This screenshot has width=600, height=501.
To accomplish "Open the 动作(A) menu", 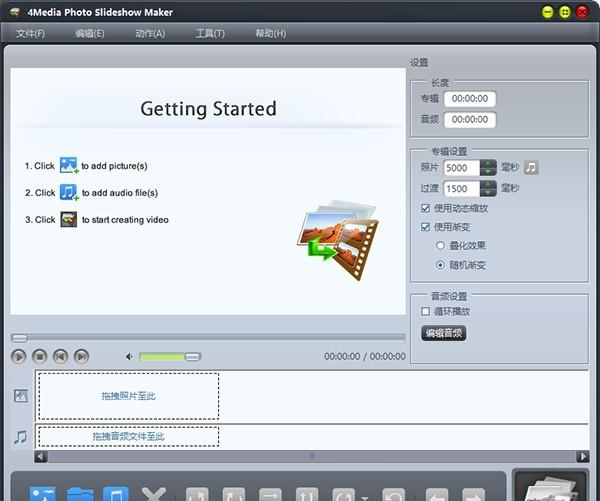I will [150, 34].
